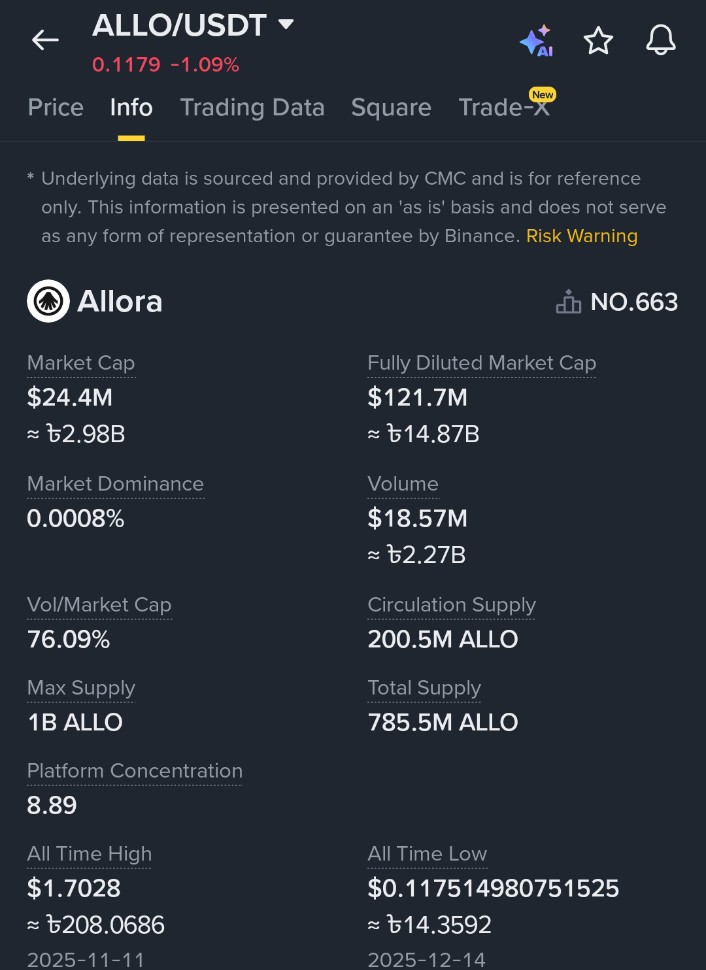Add ALLO/USDT to favorites with star

(x=598, y=41)
